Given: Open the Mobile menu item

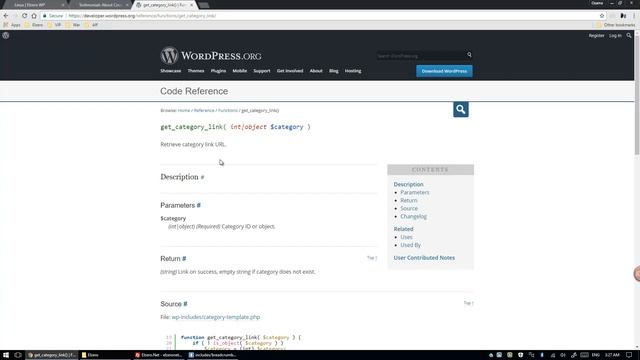Looking at the screenshot, I should 240,71.
